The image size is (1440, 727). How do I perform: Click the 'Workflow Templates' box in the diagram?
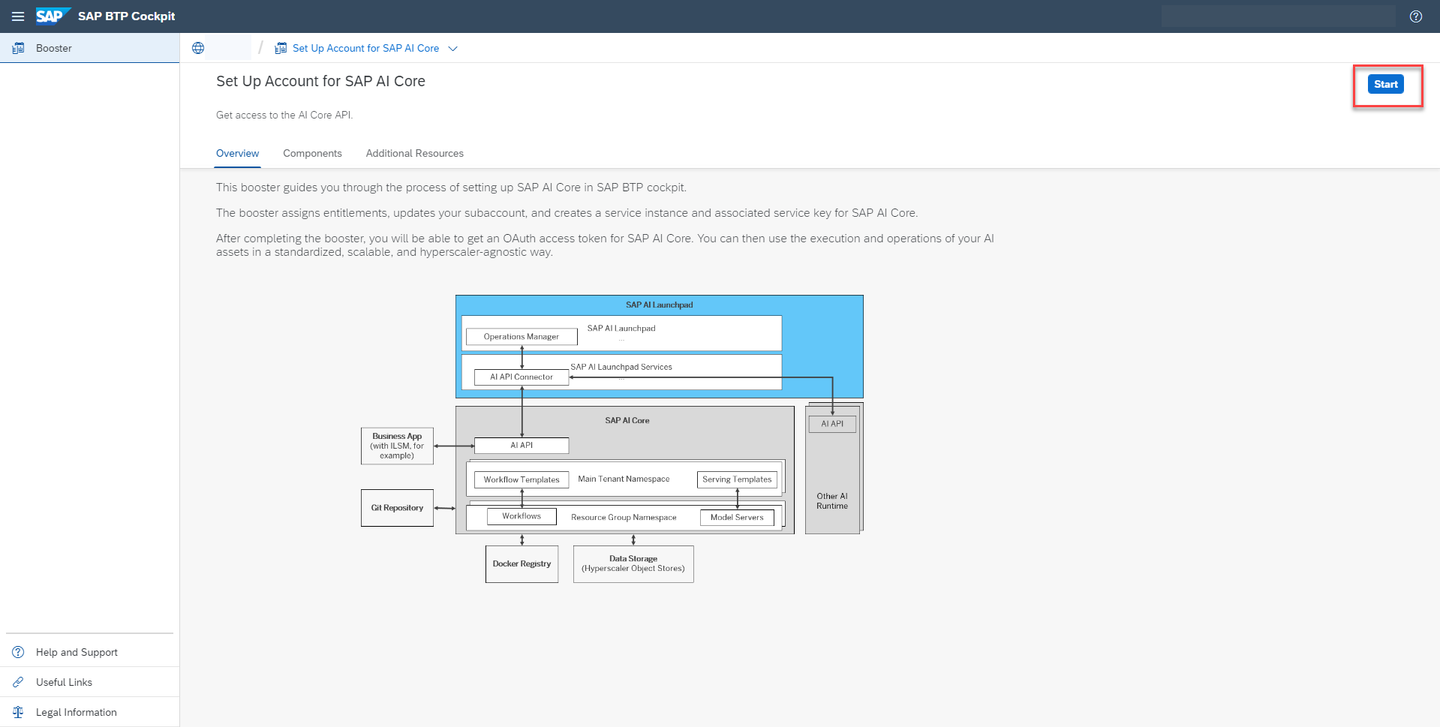521,480
